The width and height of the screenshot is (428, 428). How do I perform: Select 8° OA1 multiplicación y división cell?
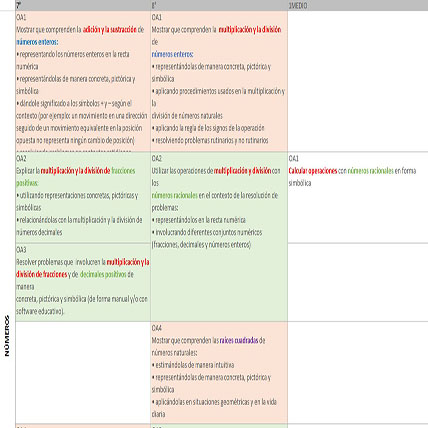[219, 81]
